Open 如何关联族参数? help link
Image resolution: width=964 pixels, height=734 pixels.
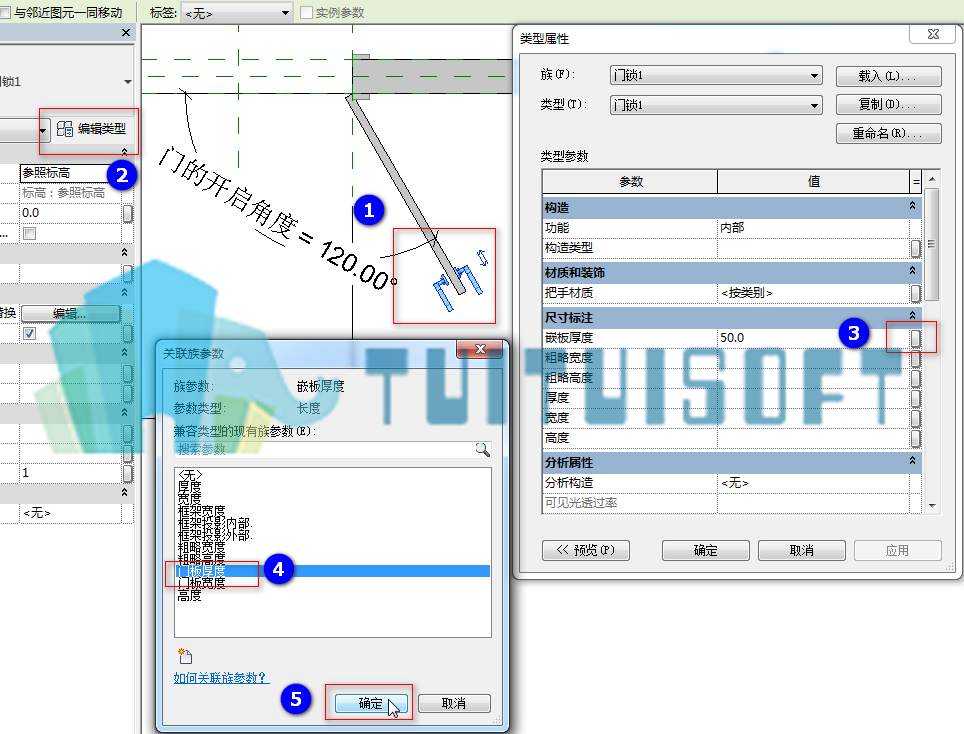point(221,677)
